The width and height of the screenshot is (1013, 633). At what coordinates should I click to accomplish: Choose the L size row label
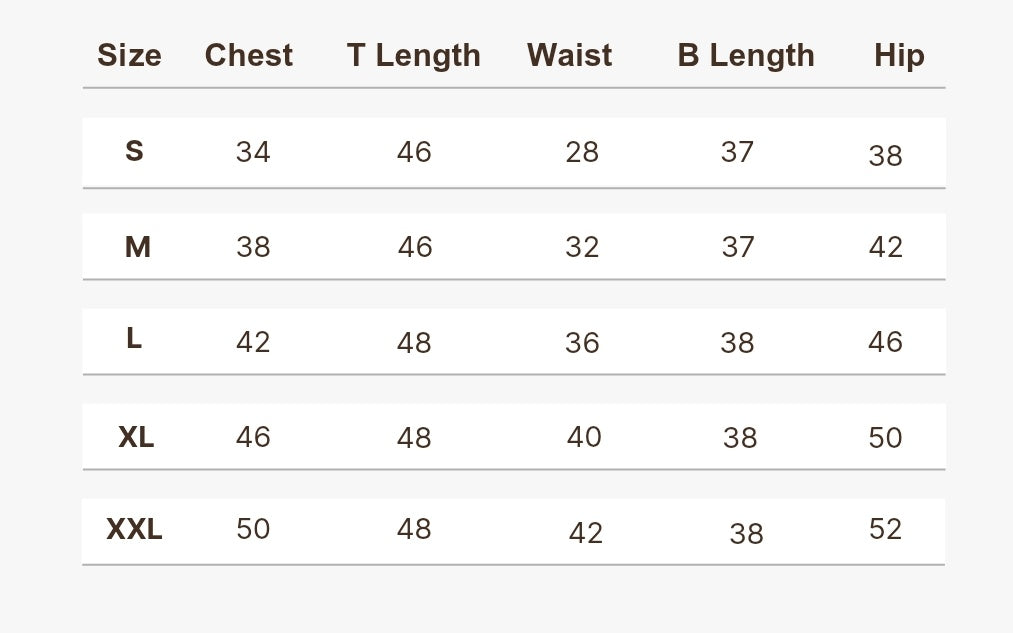point(134,338)
